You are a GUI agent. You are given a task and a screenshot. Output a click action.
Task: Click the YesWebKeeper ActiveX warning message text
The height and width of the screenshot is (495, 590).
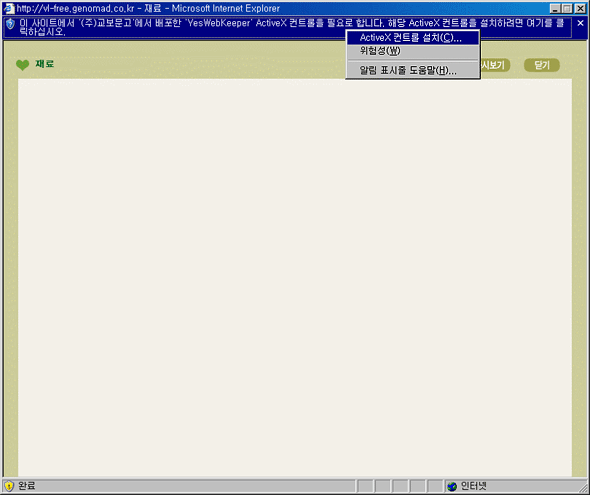tap(292, 27)
